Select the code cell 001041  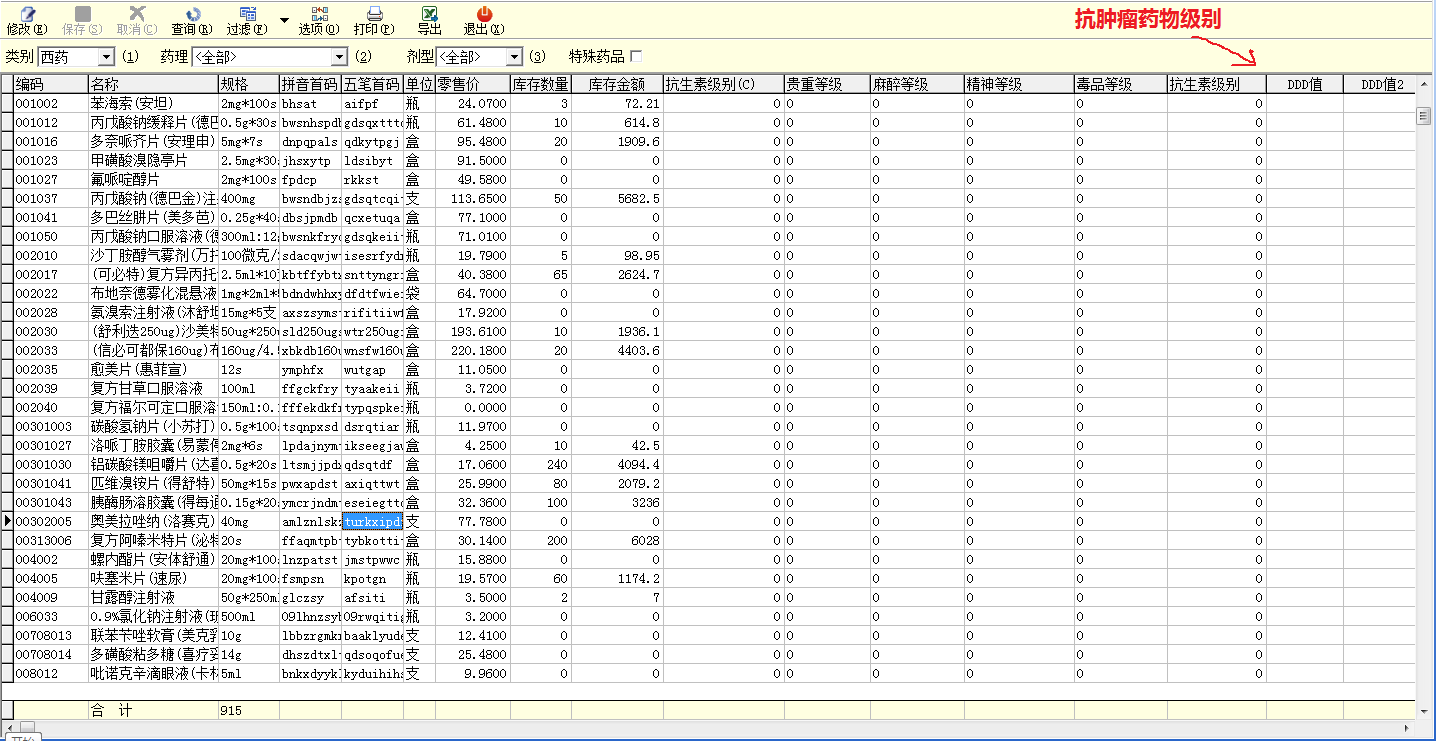pos(51,218)
